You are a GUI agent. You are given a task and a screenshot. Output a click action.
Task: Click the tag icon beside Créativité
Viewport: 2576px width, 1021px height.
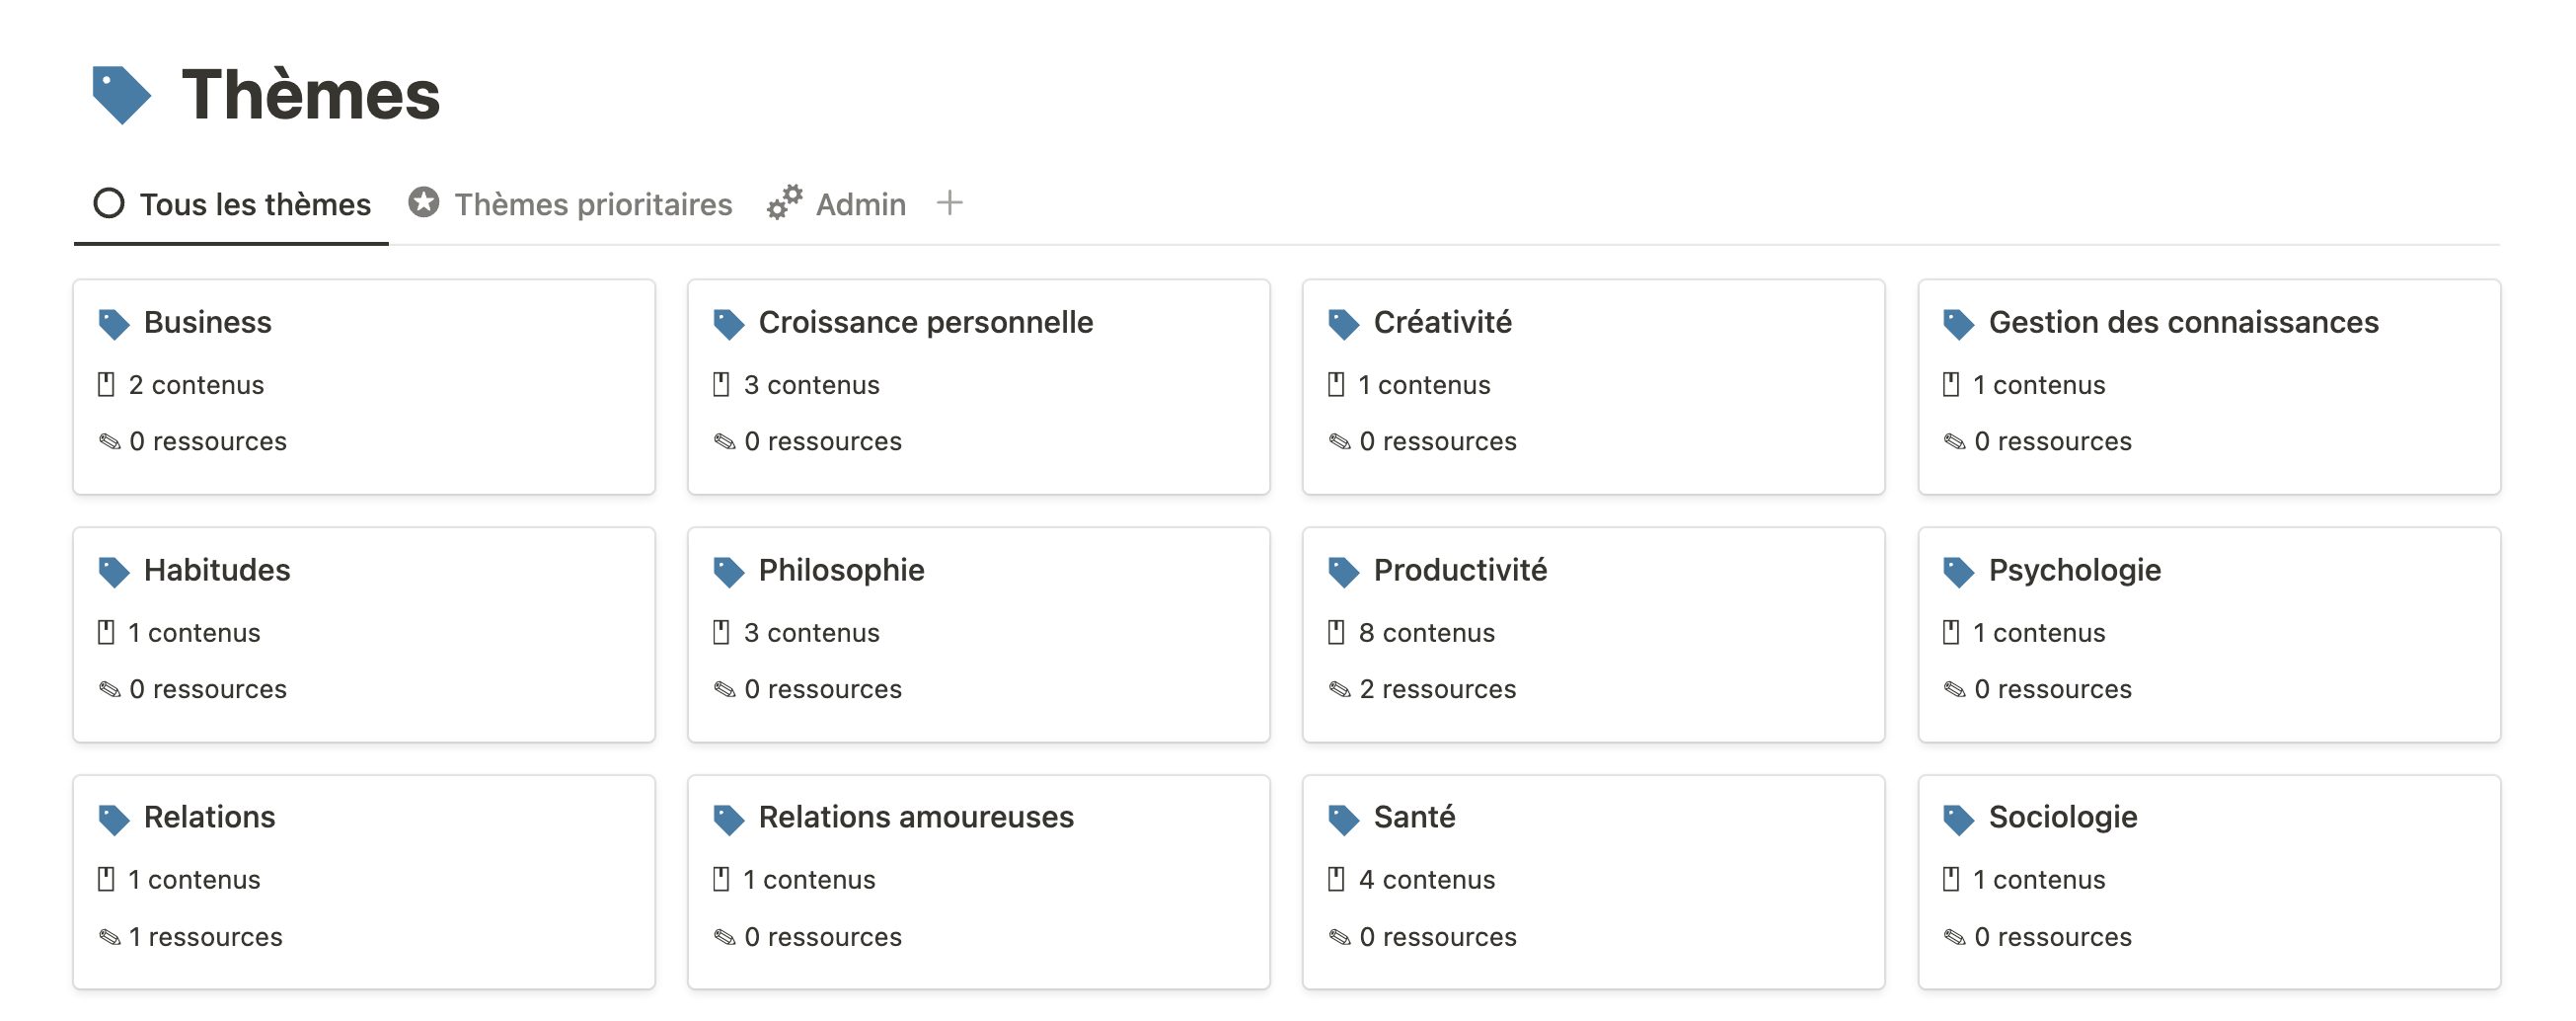tap(1343, 324)
